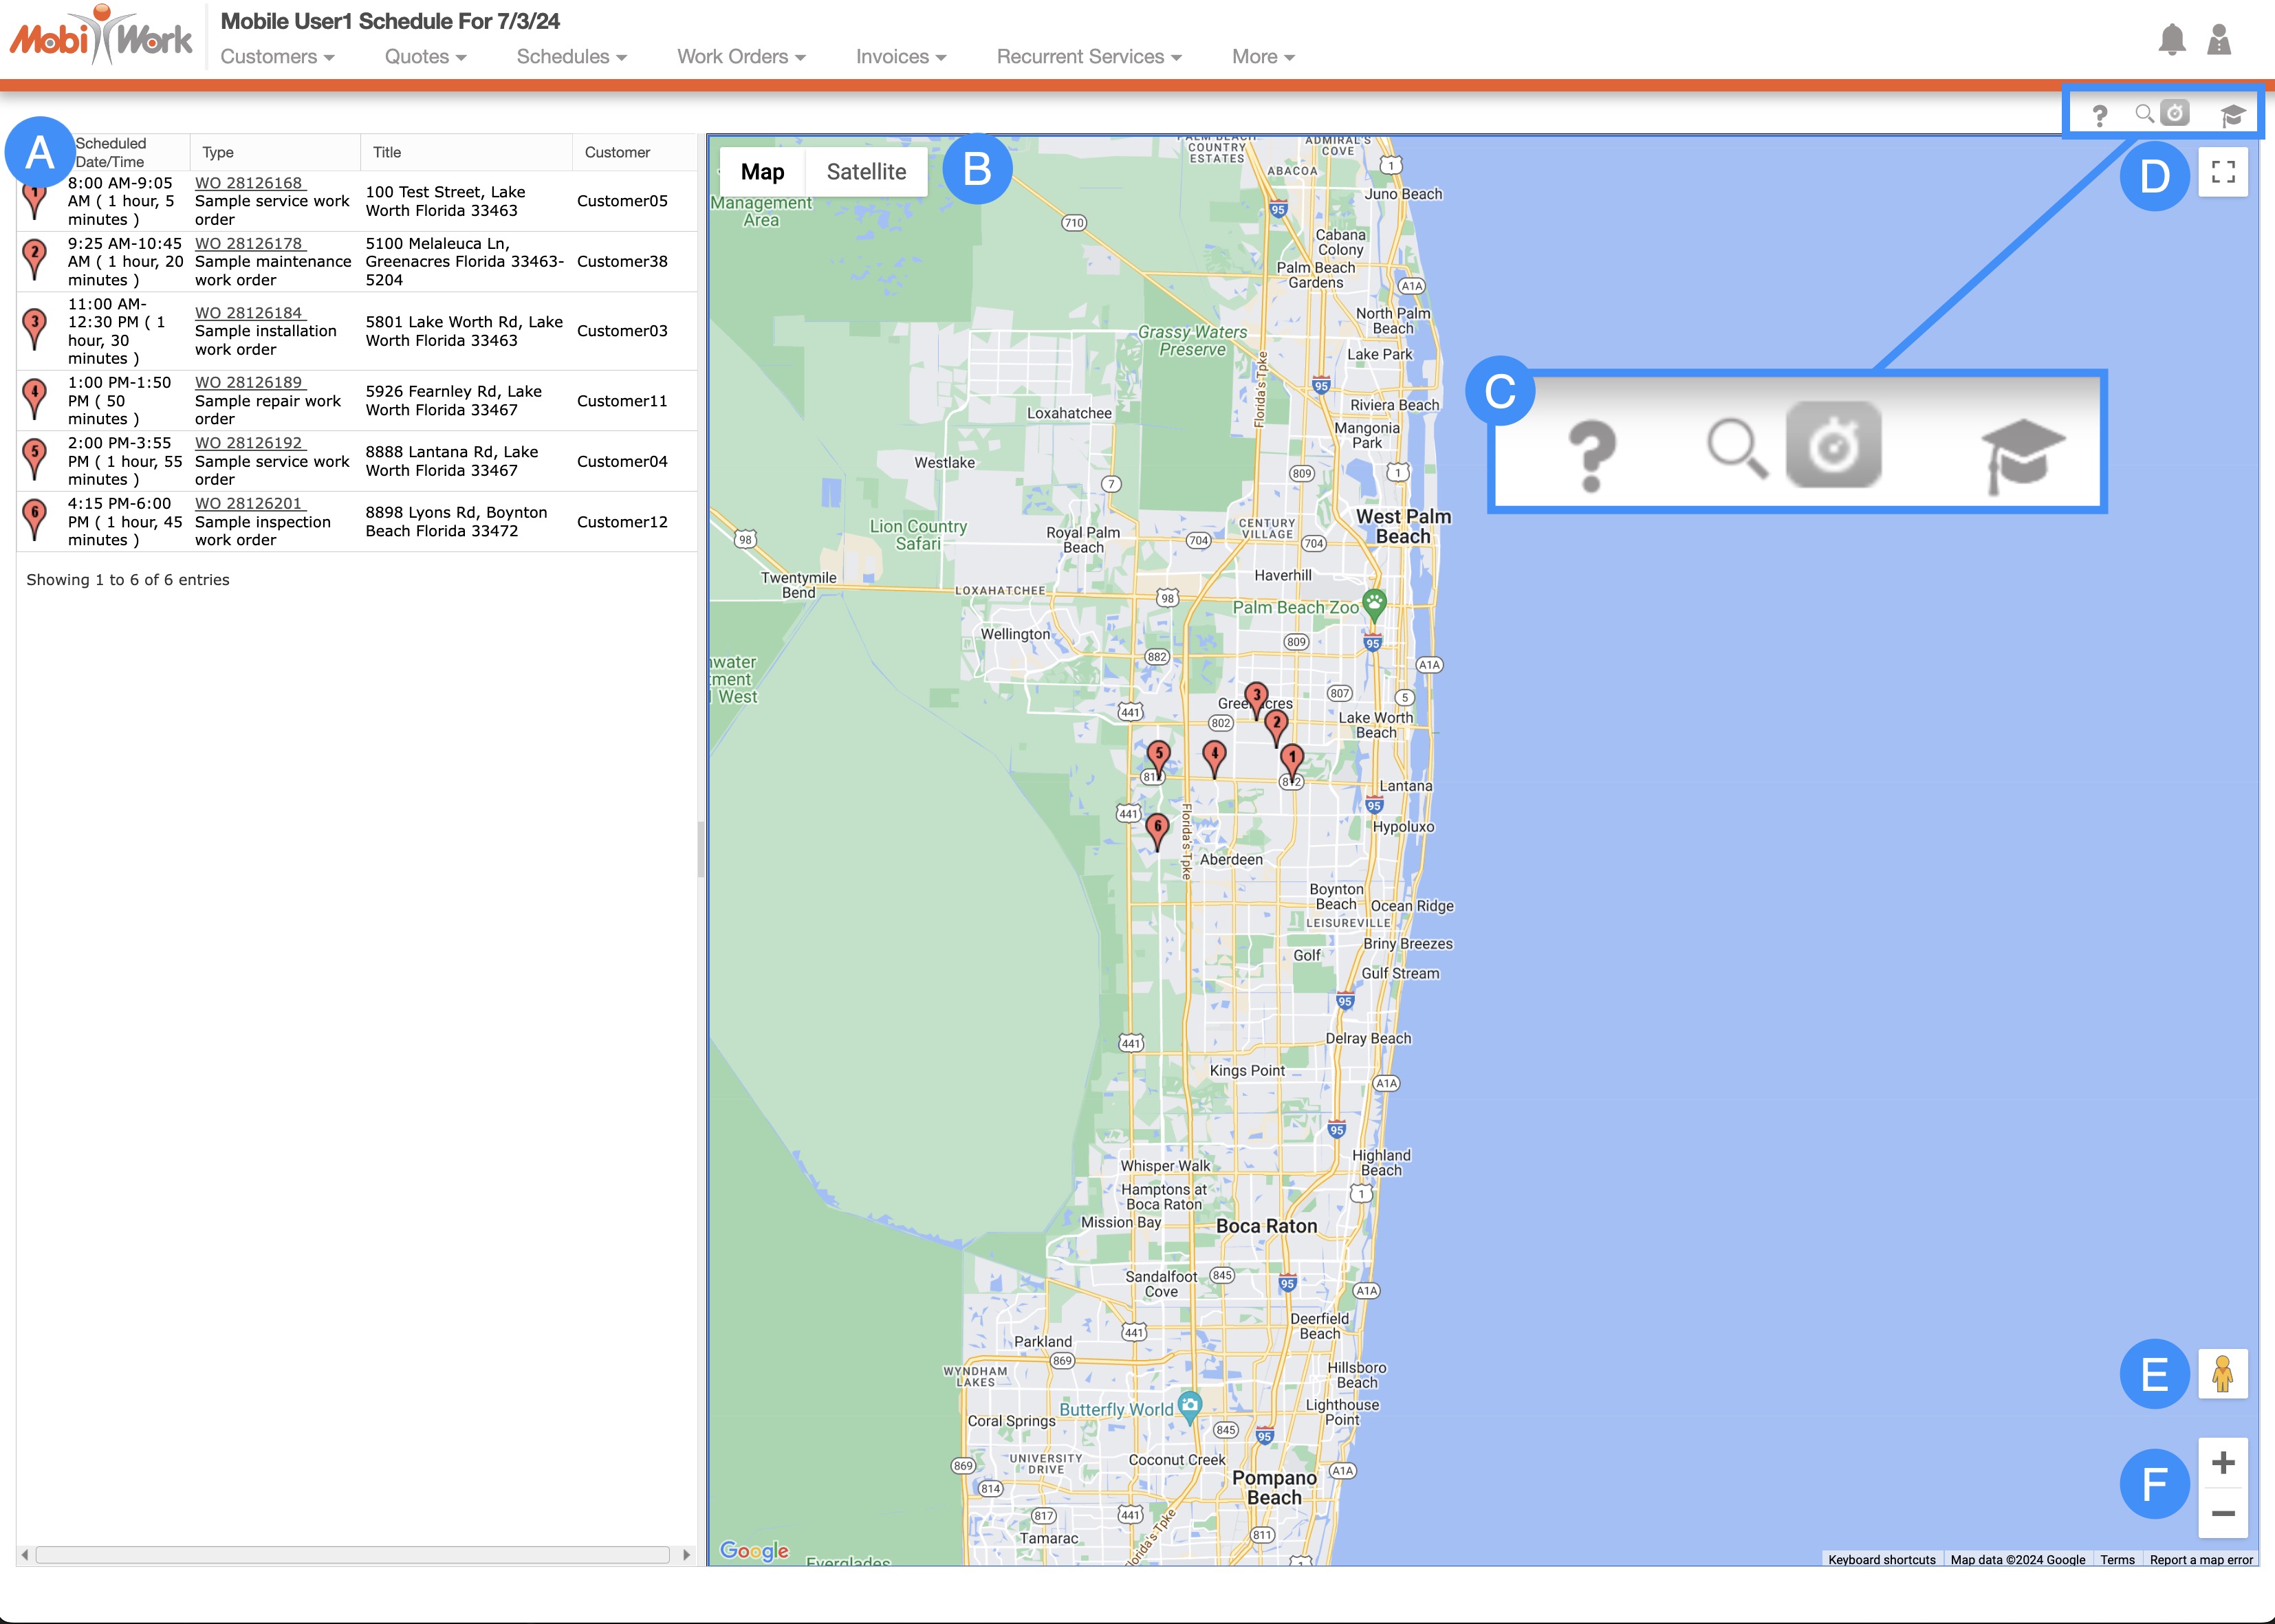Click the notification bell icon

pos(2171,40)
